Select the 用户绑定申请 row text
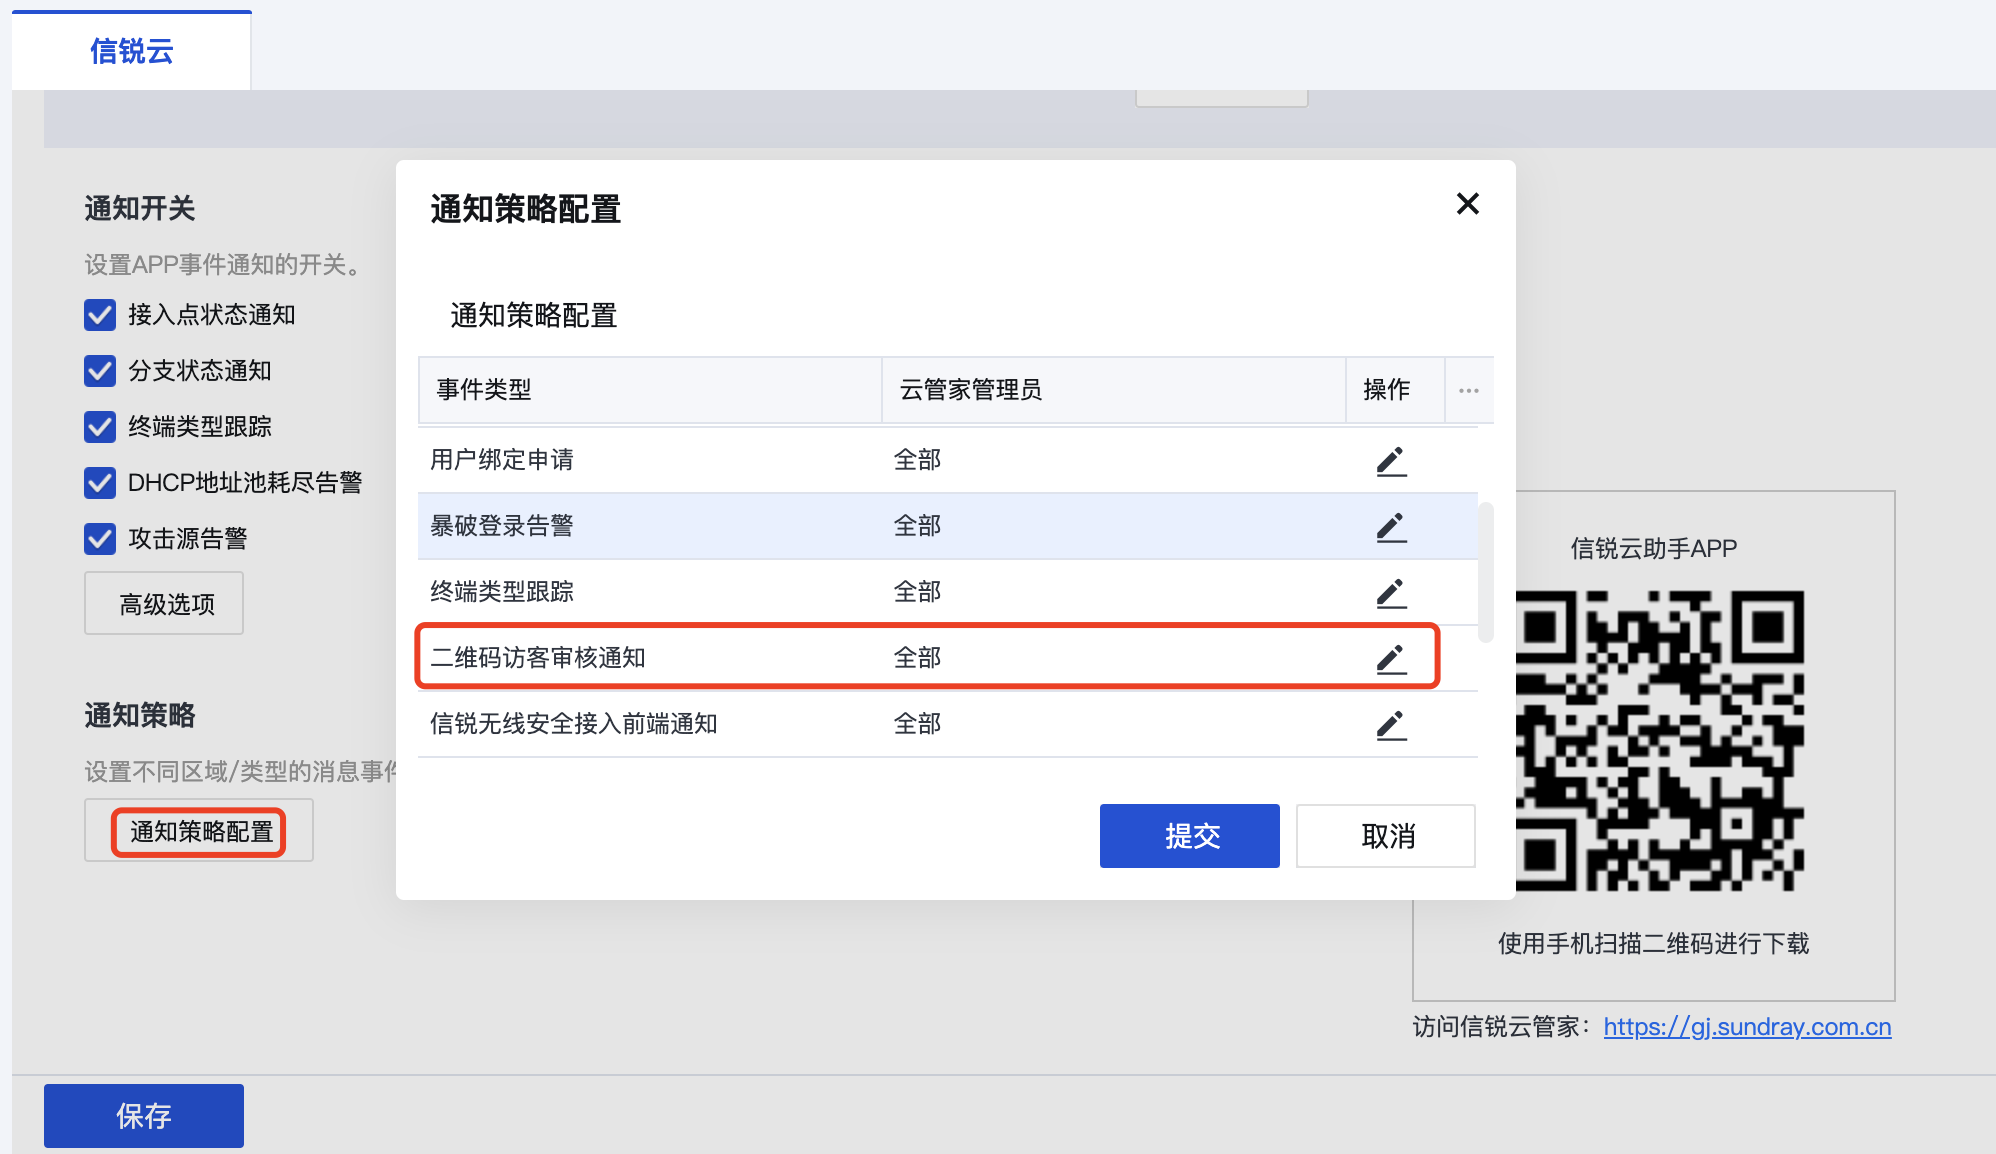 (x=502, y=459)
